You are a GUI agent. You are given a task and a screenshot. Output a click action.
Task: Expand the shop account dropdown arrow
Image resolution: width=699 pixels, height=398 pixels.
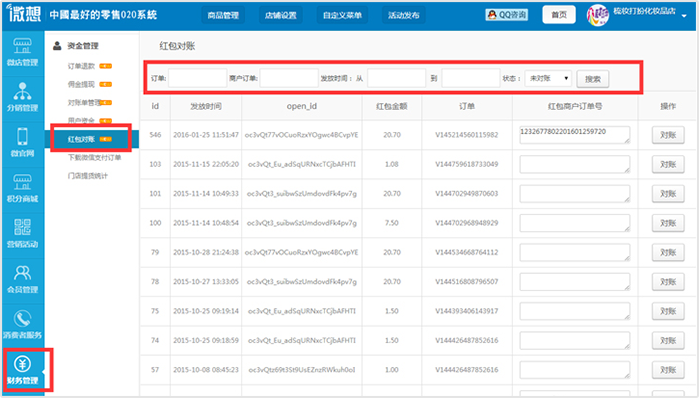click(x=684, y=16)
